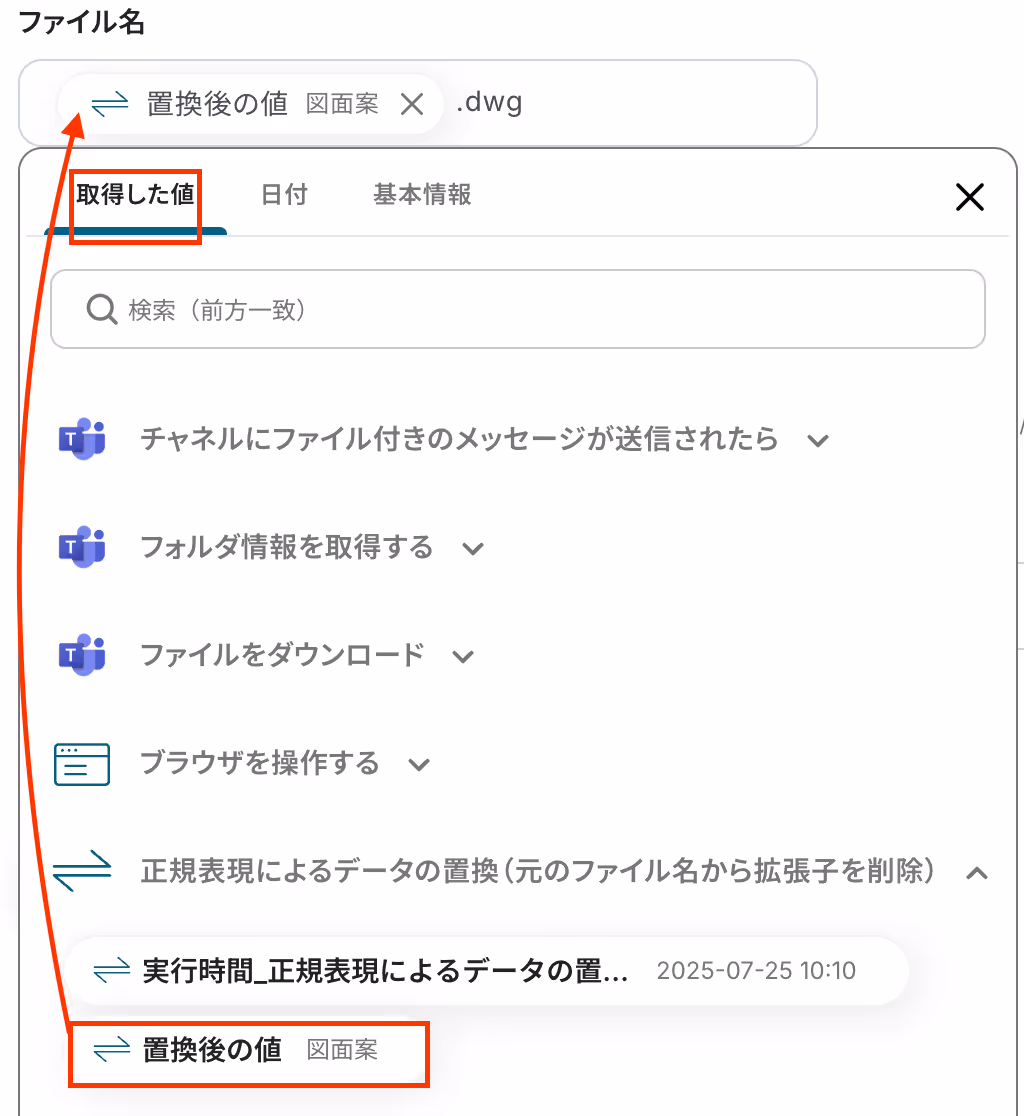Screen dimensions: 1024x1116
Task: Click the magnifier icon in the search box
Action: 102,310
